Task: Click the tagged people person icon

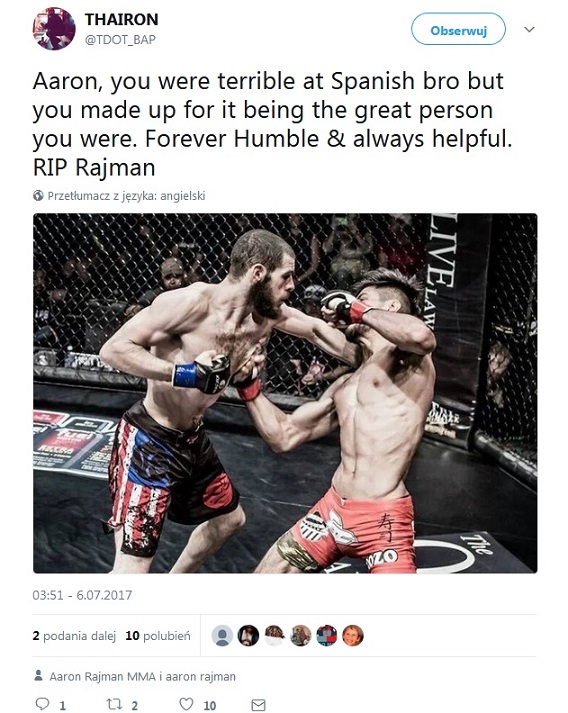Action: coord(39,675)
